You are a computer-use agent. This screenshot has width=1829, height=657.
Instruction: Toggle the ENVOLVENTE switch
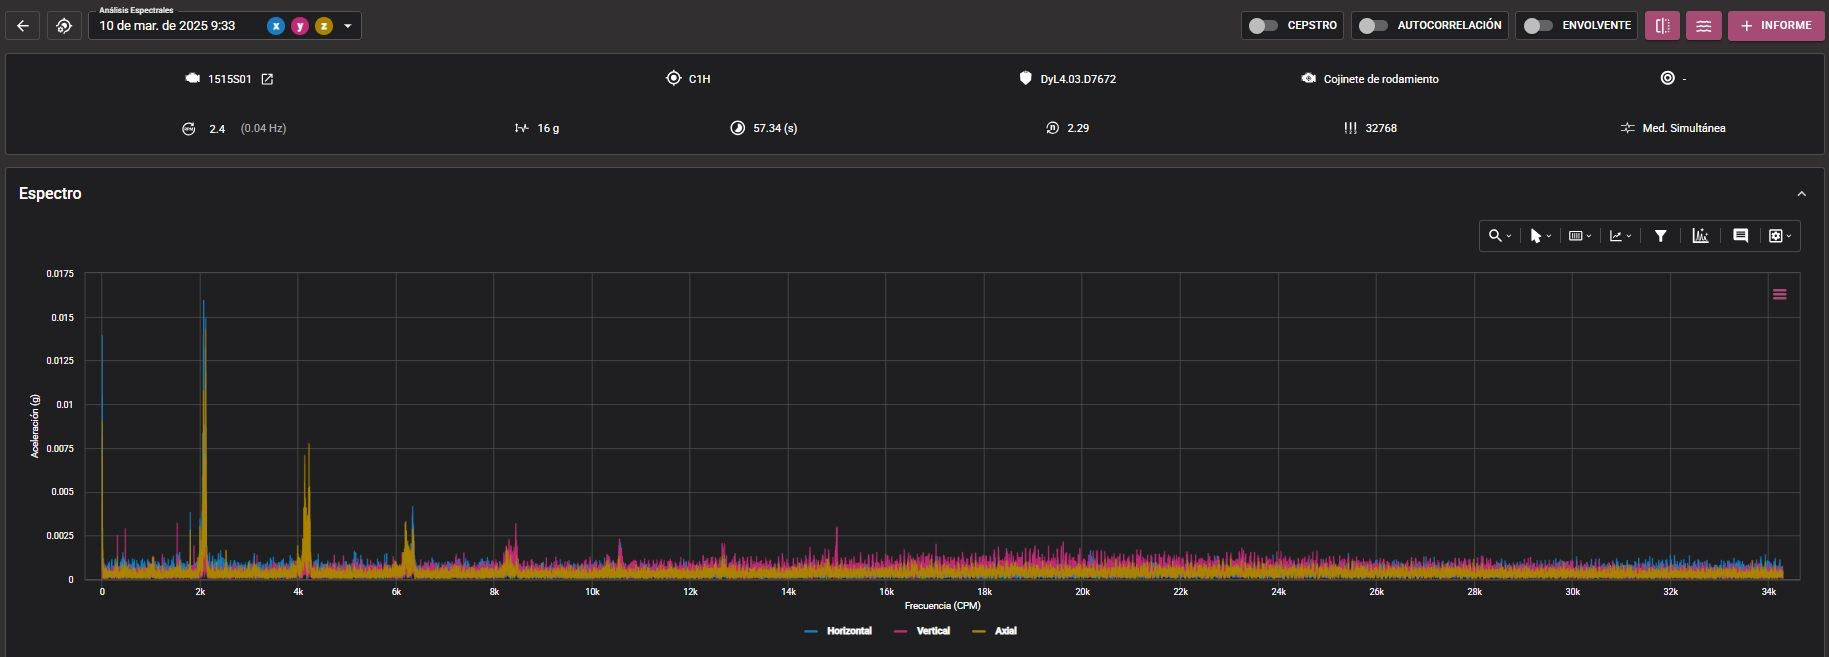tap(1538, 26)
